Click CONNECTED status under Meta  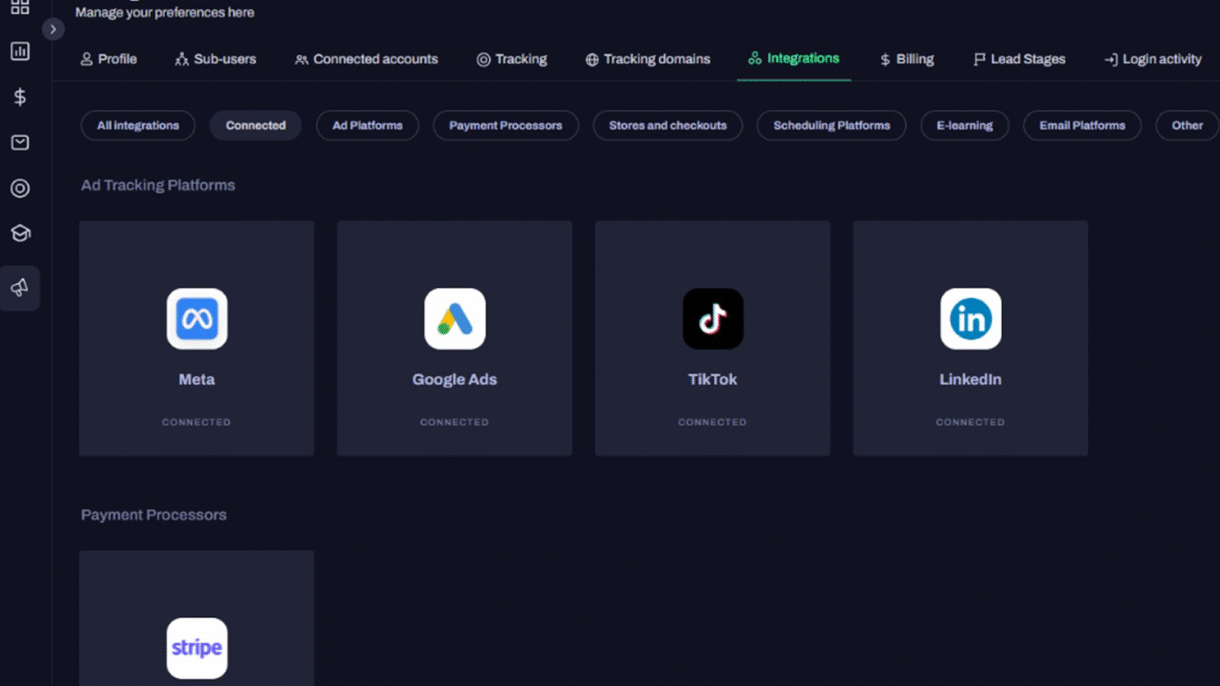[x=197, y=422]
